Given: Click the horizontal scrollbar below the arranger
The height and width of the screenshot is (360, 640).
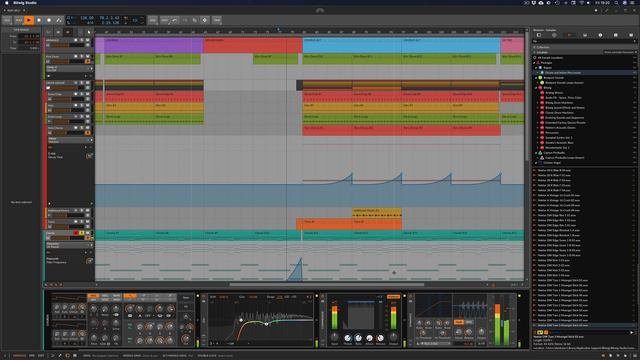Looking at the screenshot, I should 327,284.
